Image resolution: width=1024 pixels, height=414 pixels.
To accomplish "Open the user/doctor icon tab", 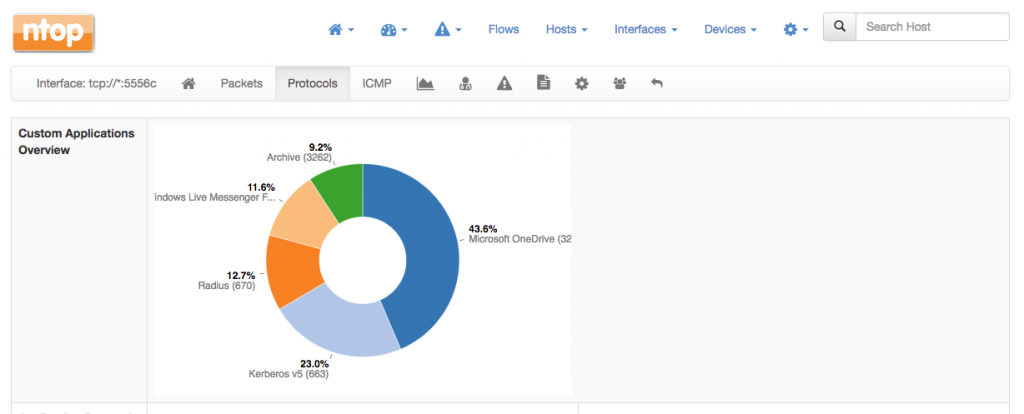I will [x=465, y=84].
